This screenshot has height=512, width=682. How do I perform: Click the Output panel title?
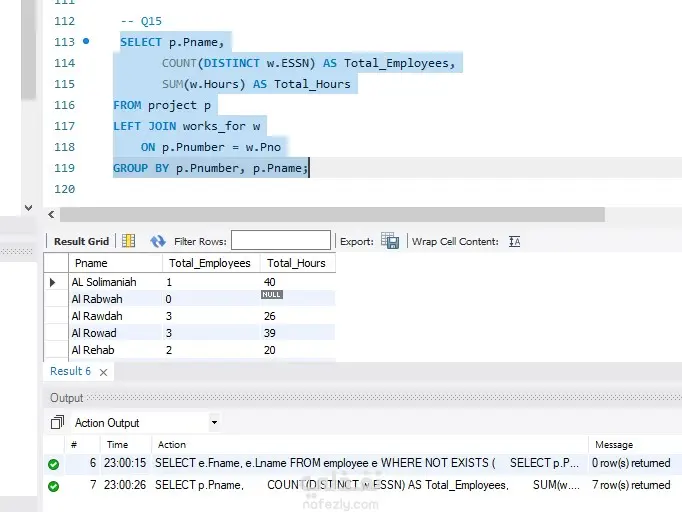pos(67,398)
